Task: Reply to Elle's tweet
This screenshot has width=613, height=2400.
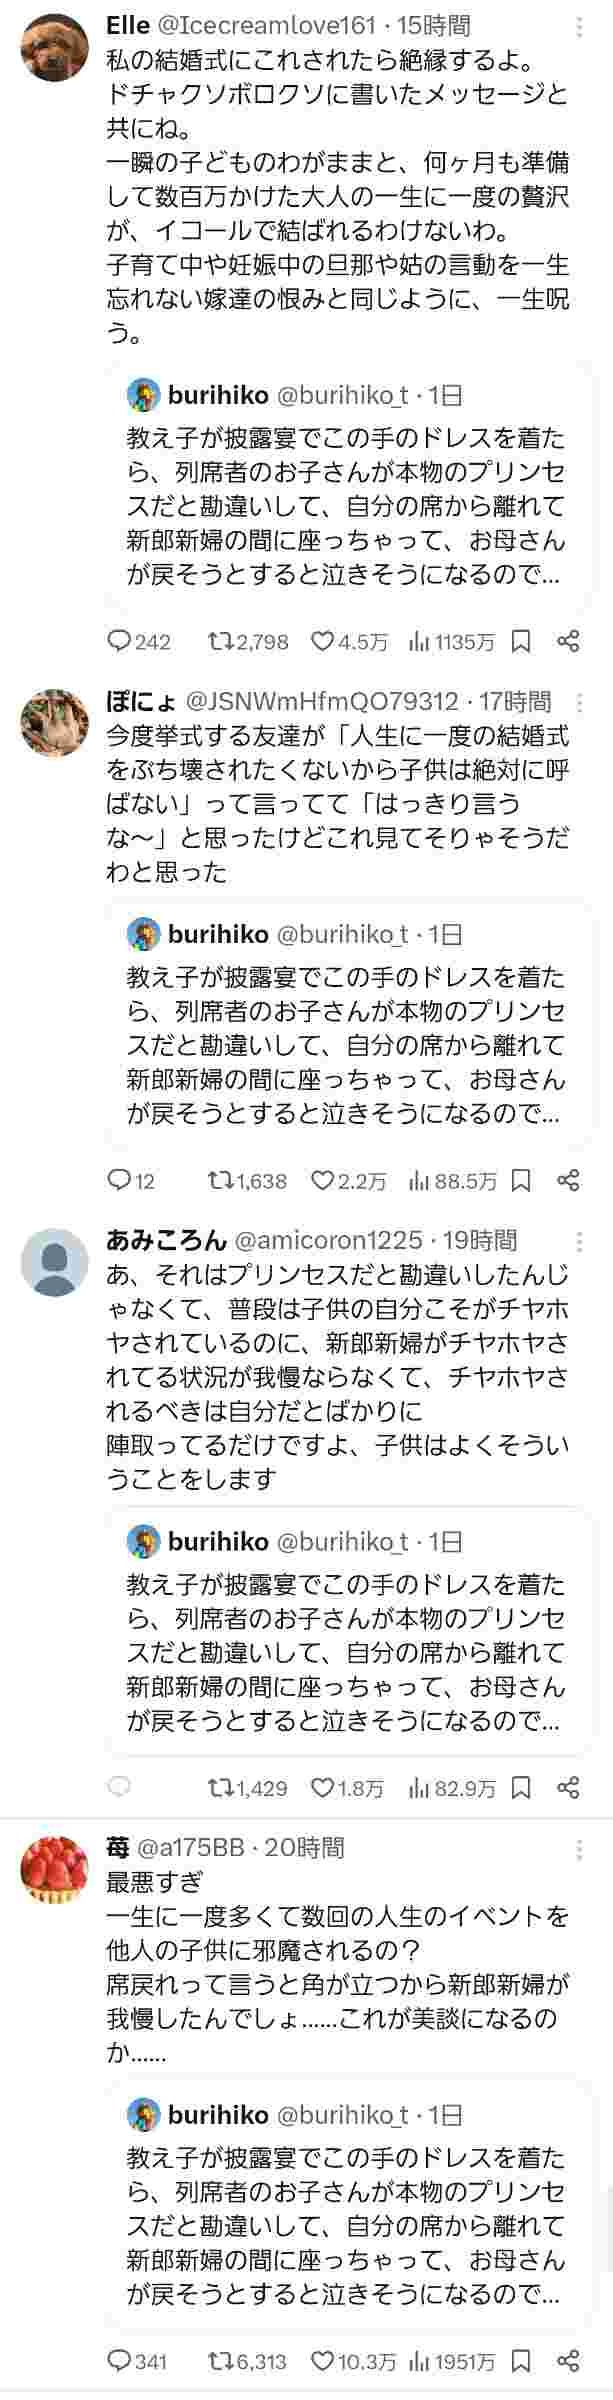Action: tap(120, 641)
